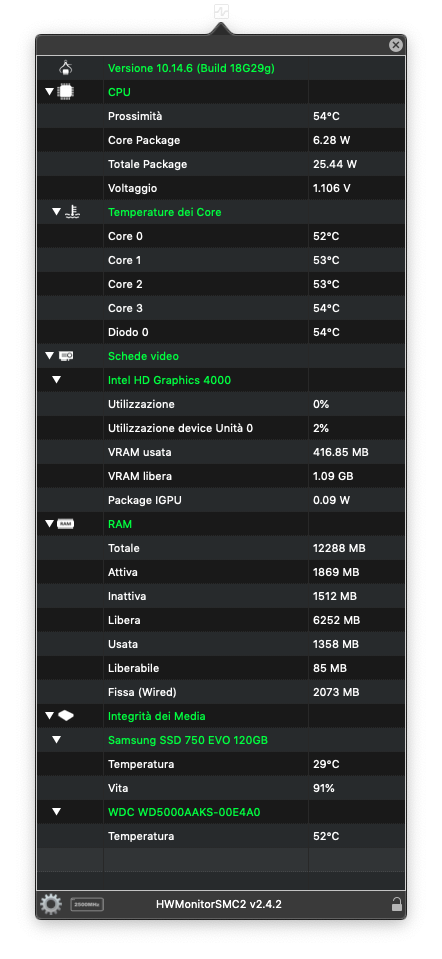Select the Attiva row
Screen dimensions: 442x959
tap(221, 572)
